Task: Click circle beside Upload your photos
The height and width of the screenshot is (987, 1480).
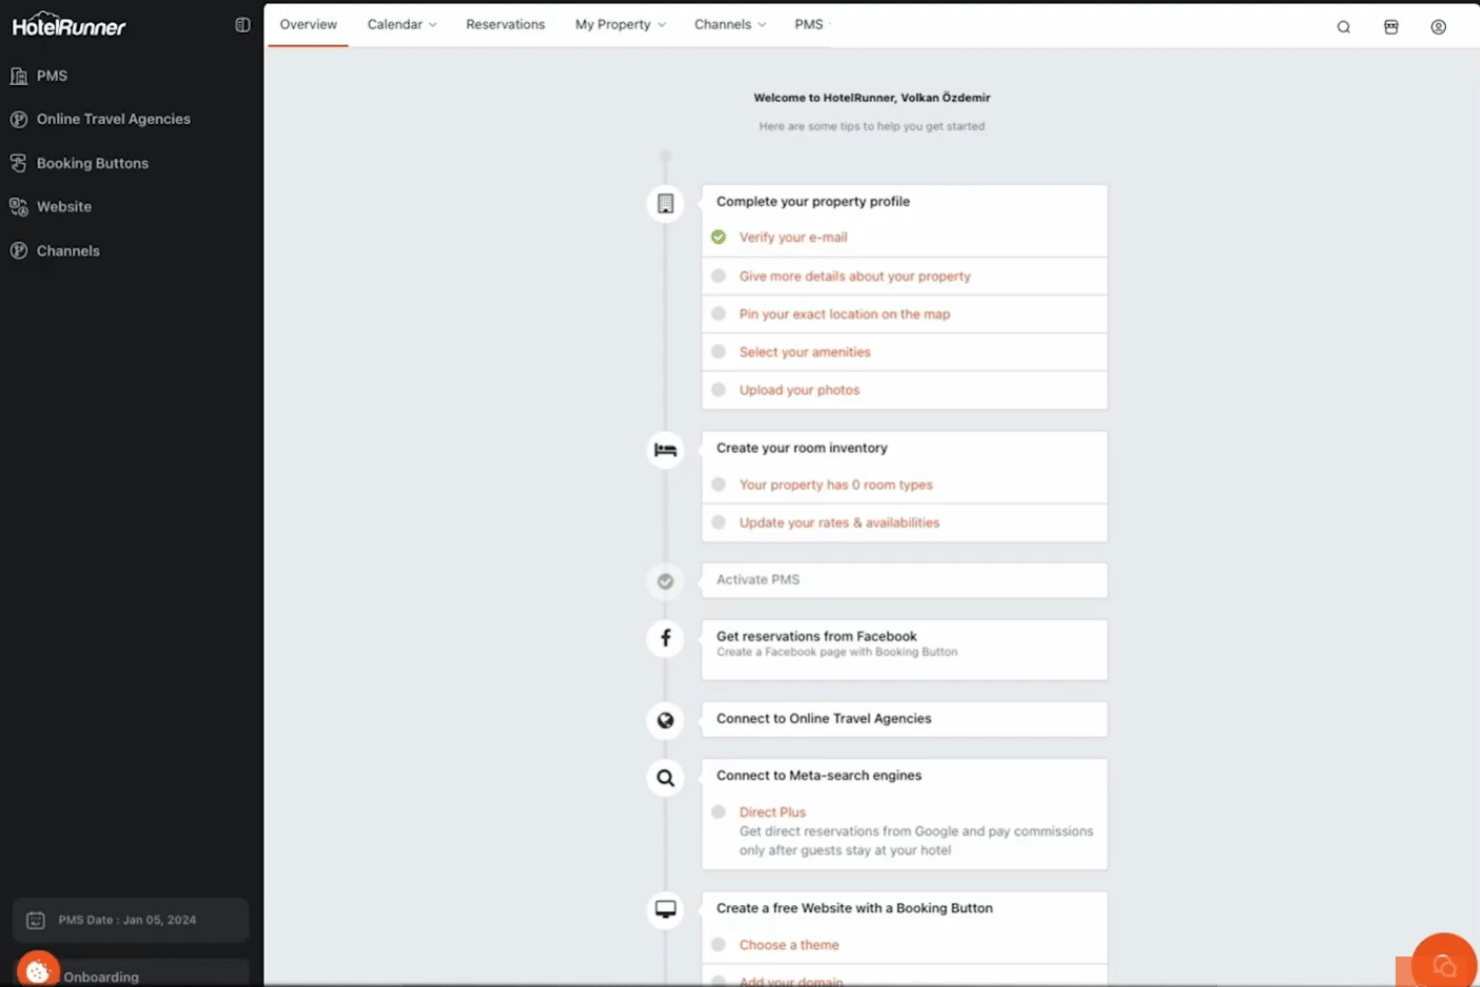Action: click(x=718, y=390)
